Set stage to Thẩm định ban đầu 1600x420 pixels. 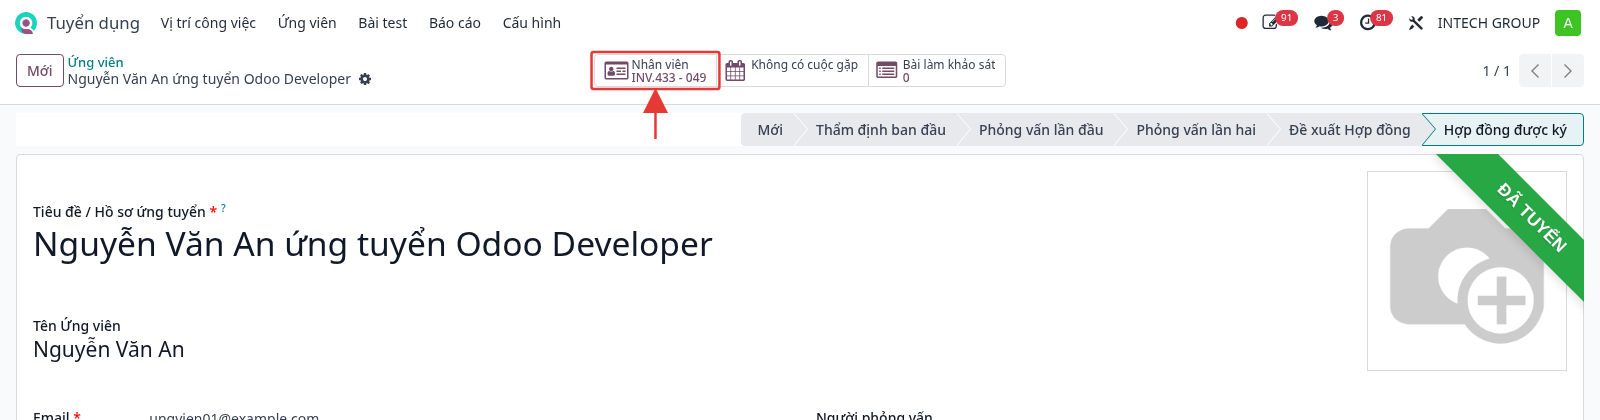880,130
